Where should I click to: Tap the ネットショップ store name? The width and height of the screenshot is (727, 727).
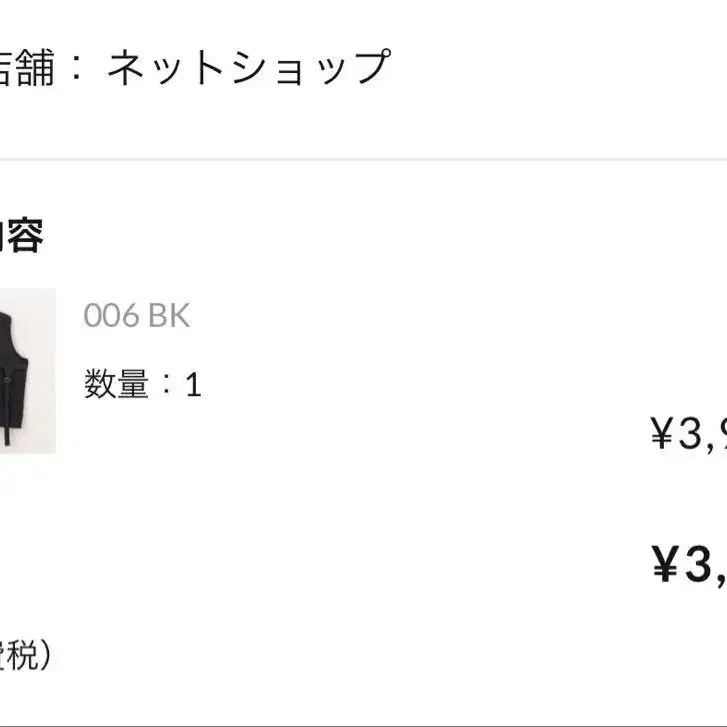click(x=247, y=68)
